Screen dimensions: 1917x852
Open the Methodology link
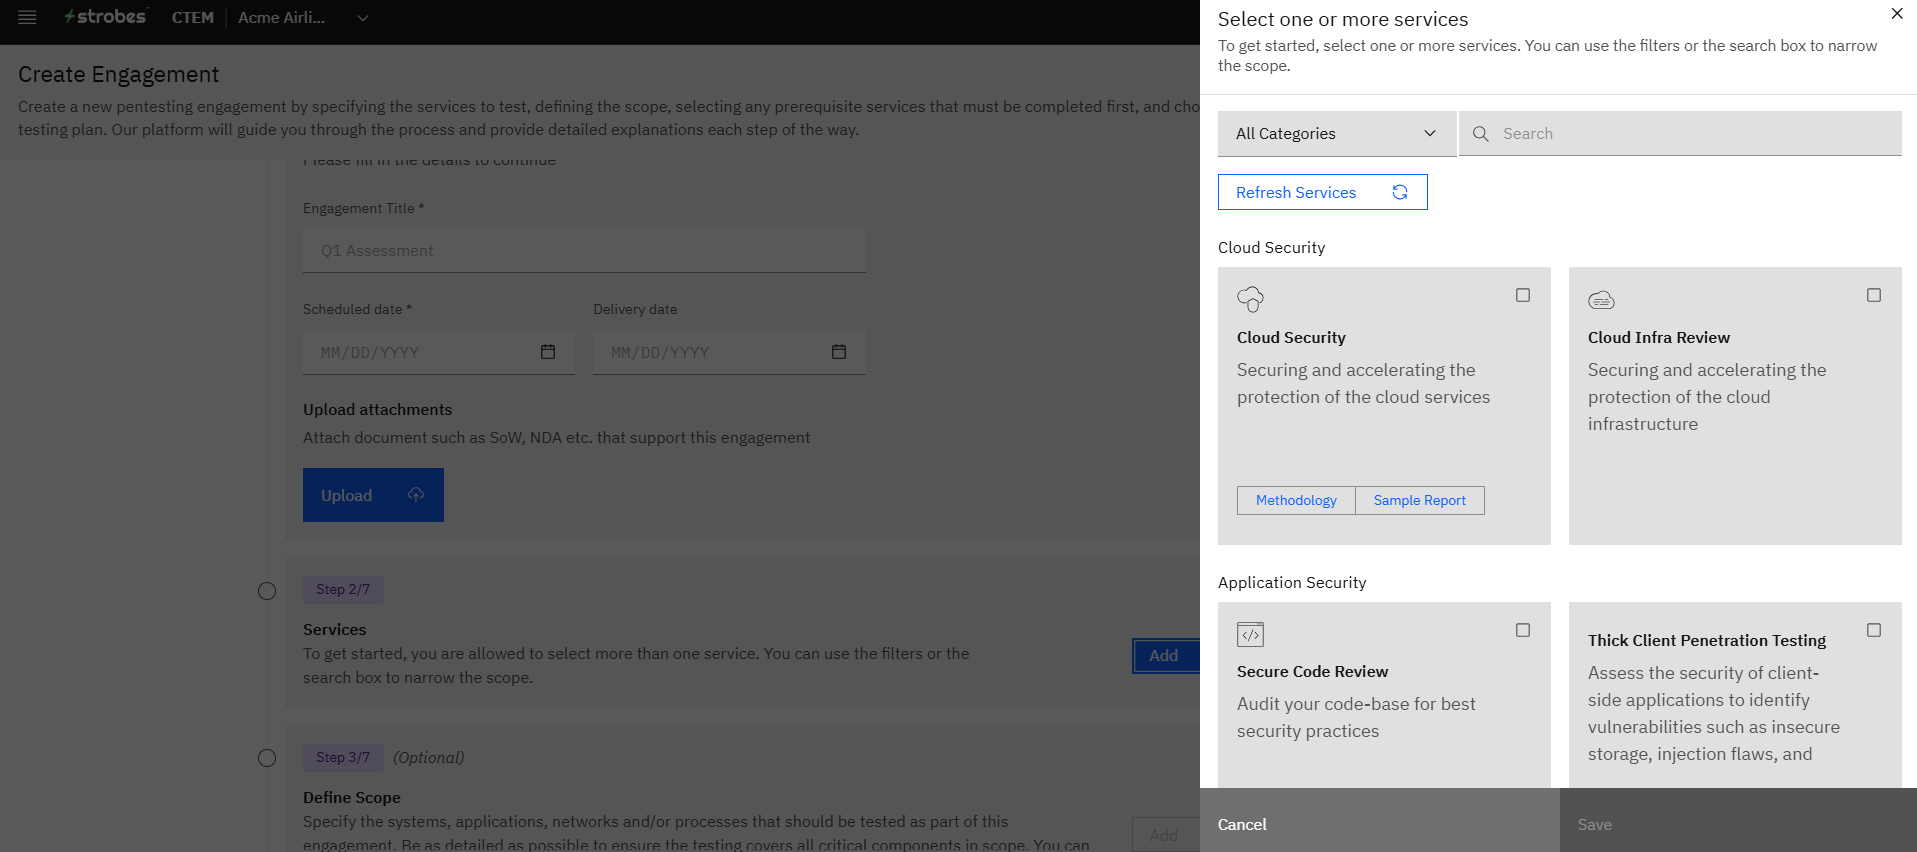tap(1296, 500)
